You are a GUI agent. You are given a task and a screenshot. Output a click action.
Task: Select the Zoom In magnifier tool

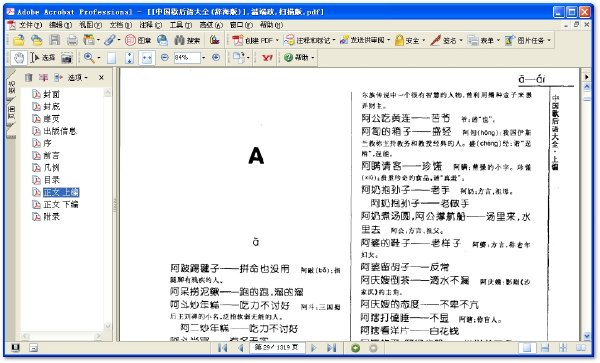pyautogui.click(x=89, y=58)
